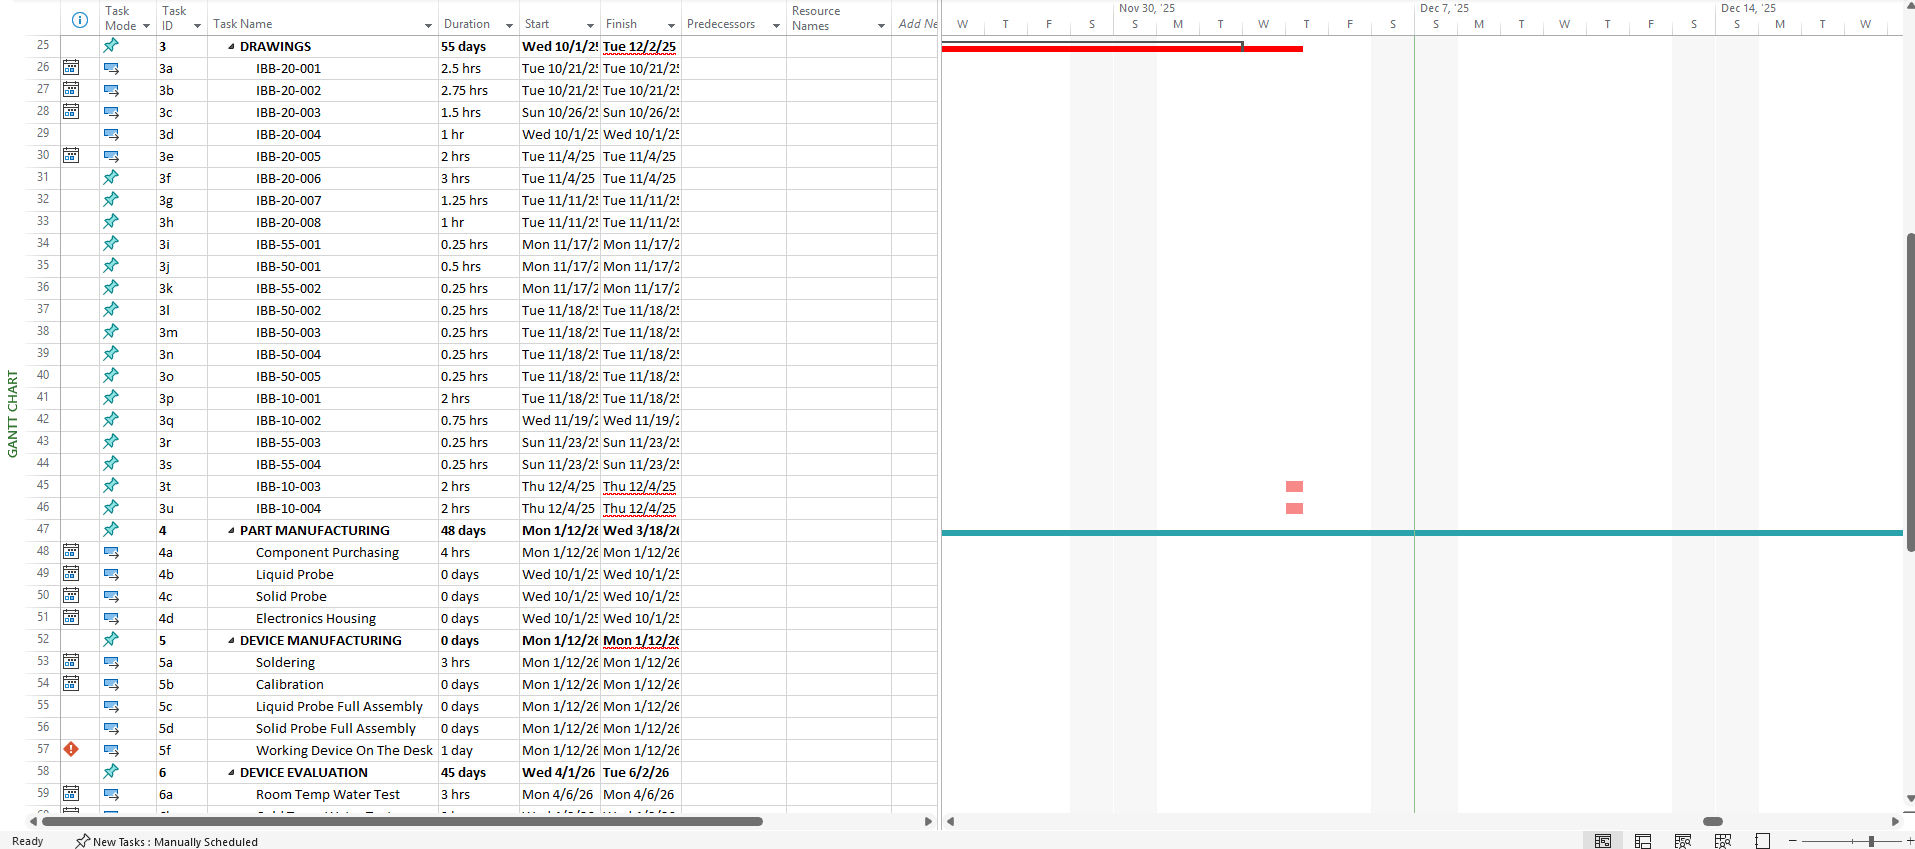Click auto scheduled mode icon for Soldering
1915x849 pixels.
[x=111, y=662]
